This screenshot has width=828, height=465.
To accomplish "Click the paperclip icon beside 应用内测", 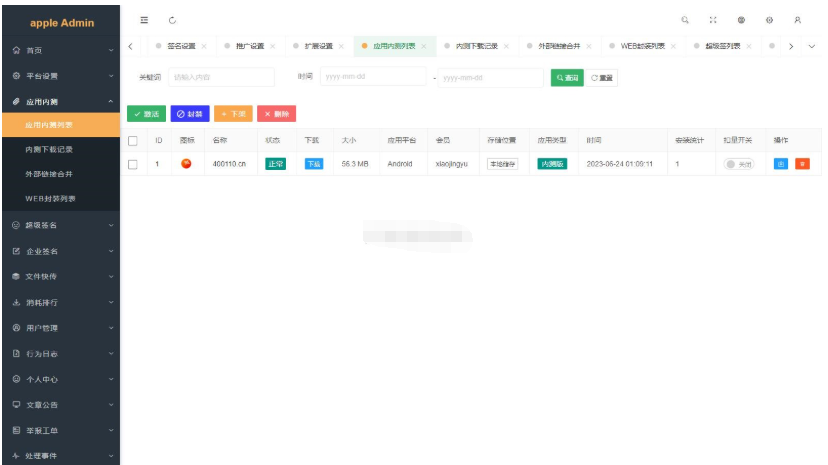I will pos(16,101).
